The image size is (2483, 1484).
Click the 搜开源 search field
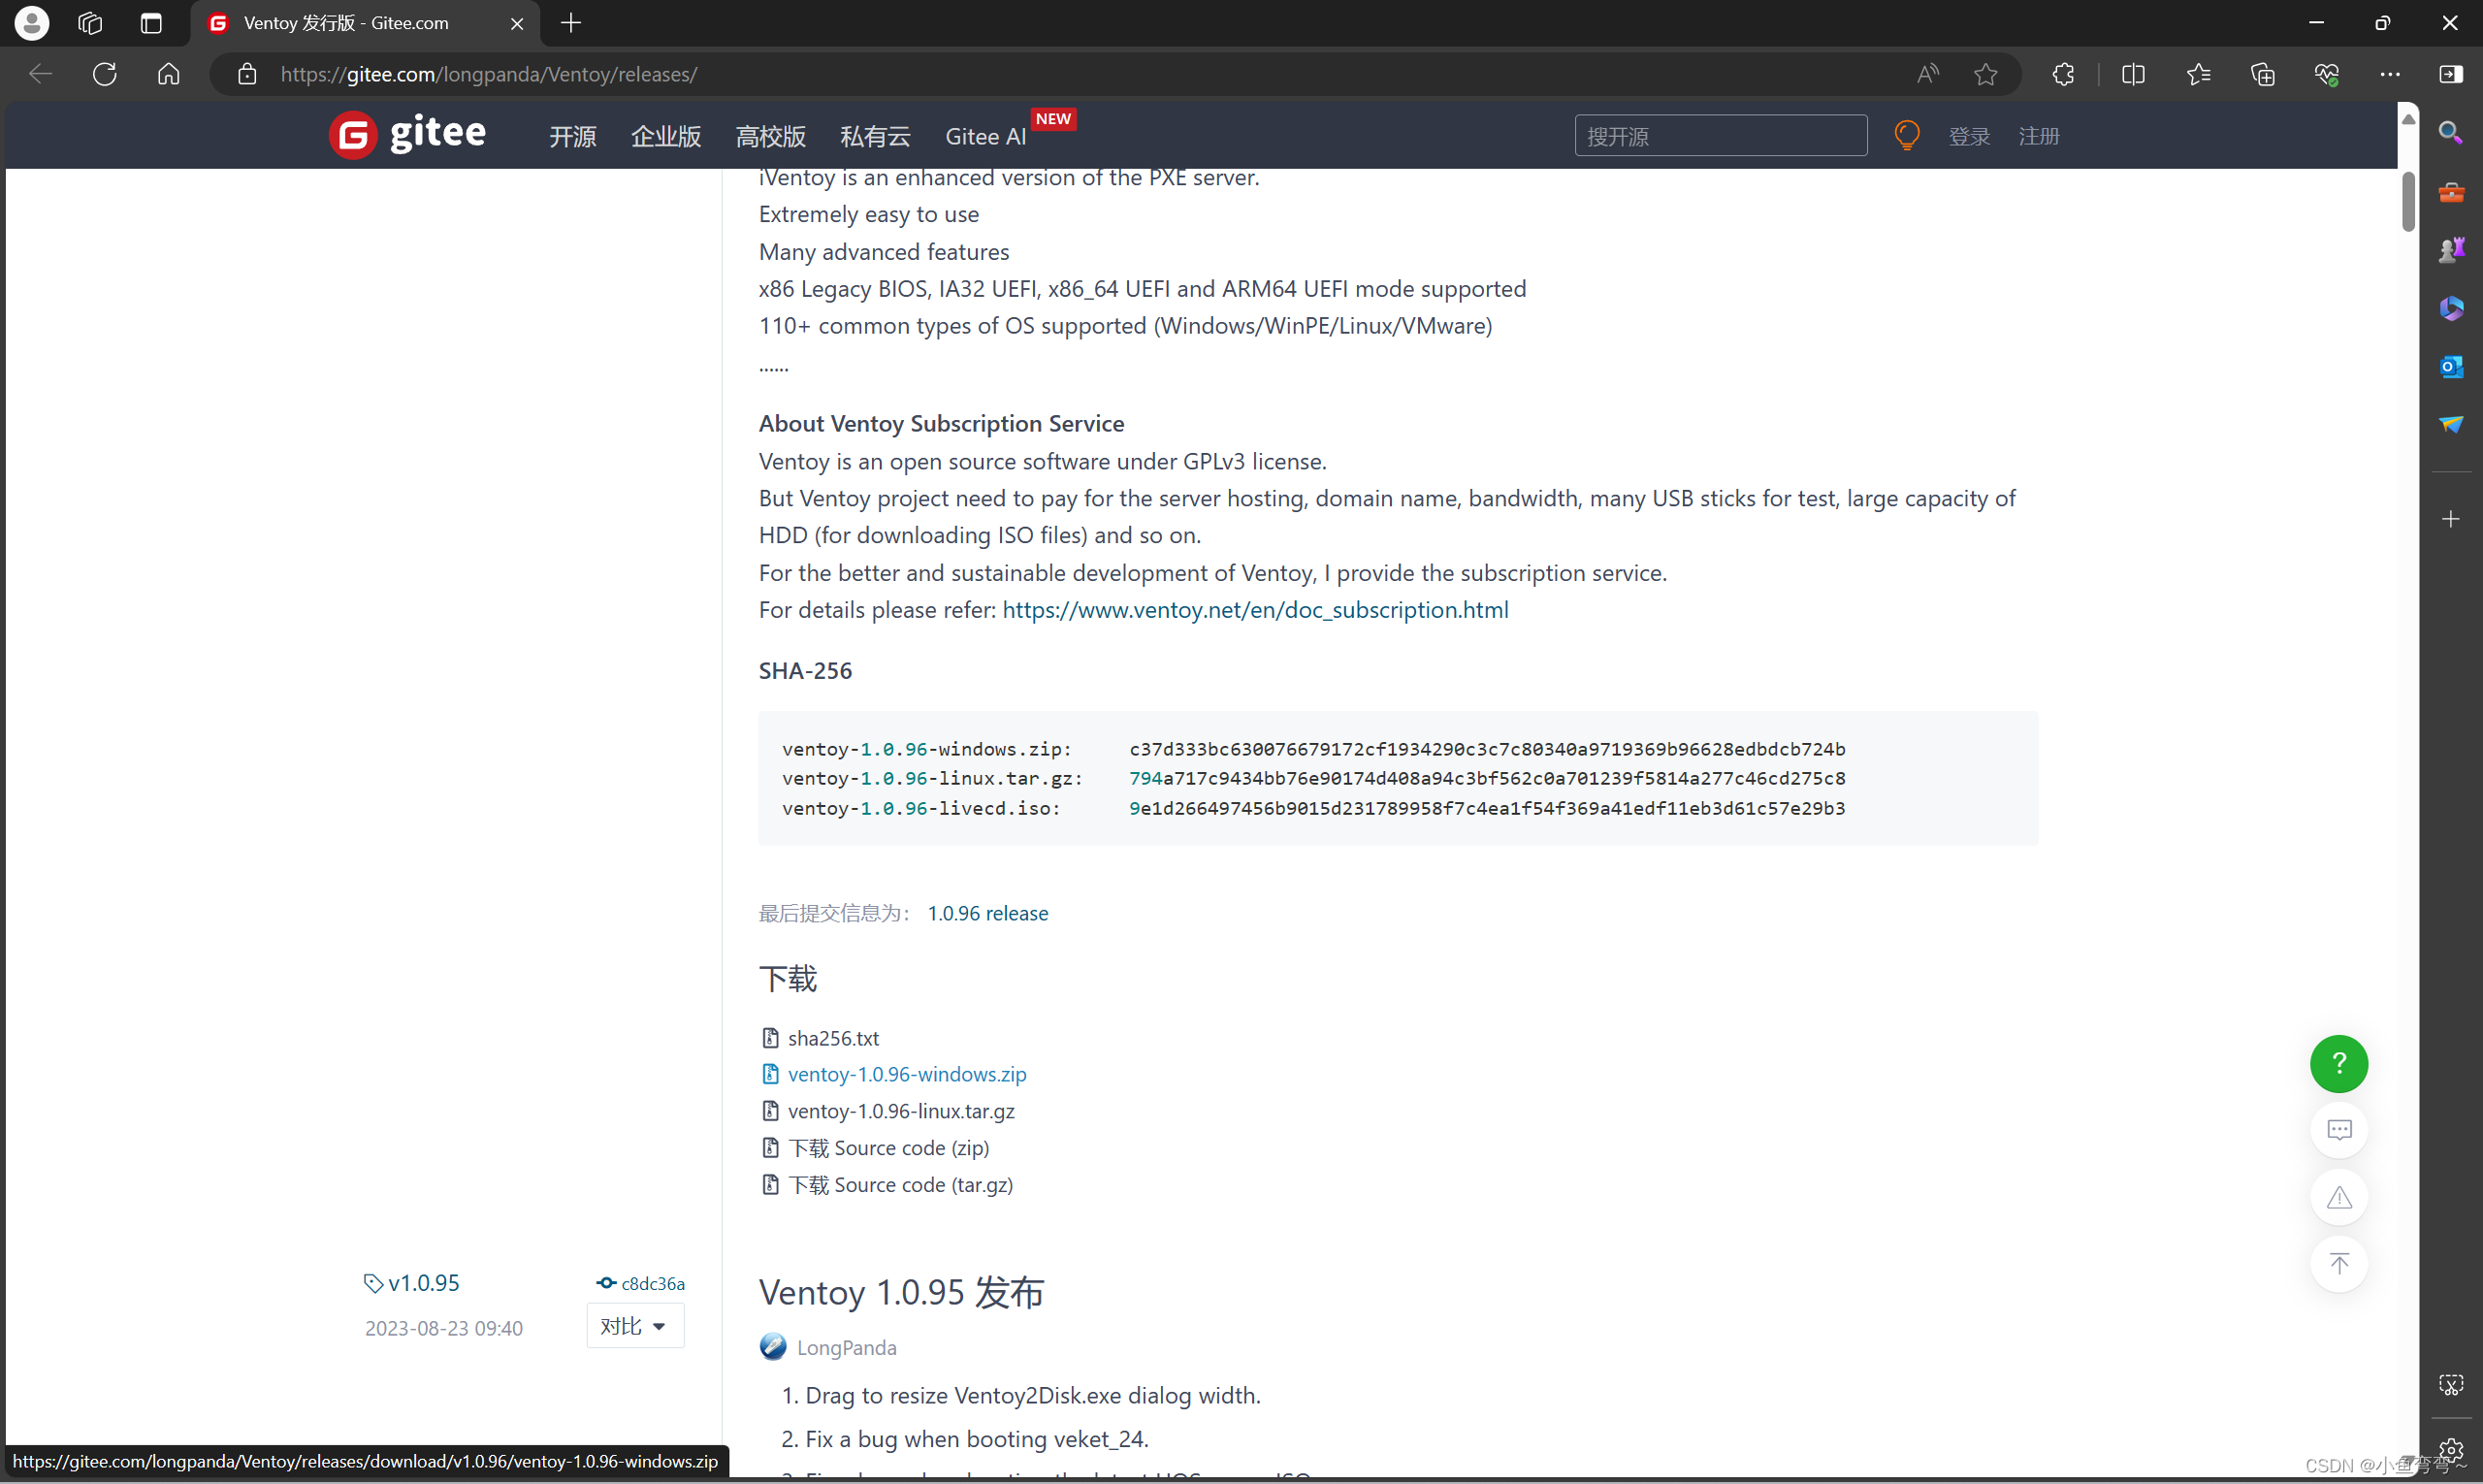point(1720,136)
